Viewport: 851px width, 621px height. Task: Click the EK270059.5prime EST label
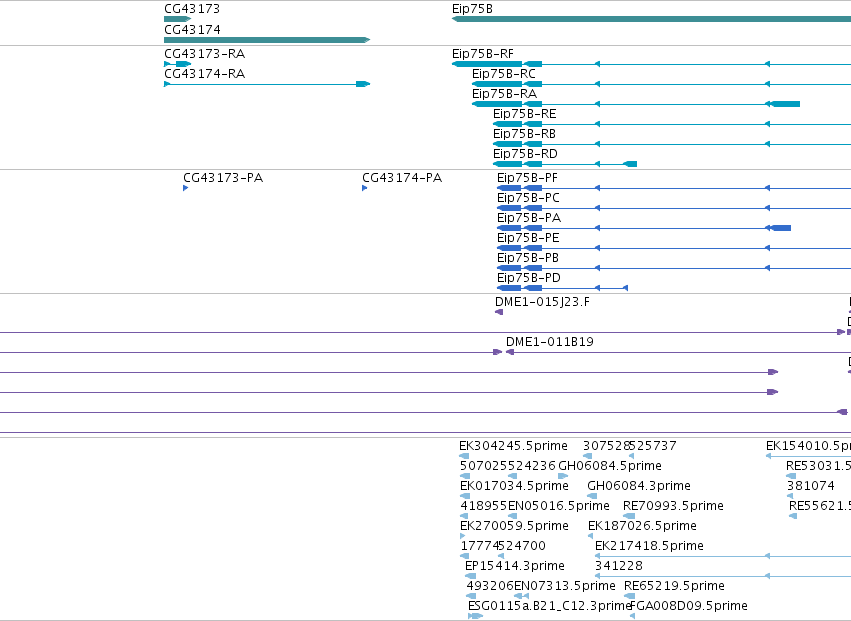coord(515,527)
